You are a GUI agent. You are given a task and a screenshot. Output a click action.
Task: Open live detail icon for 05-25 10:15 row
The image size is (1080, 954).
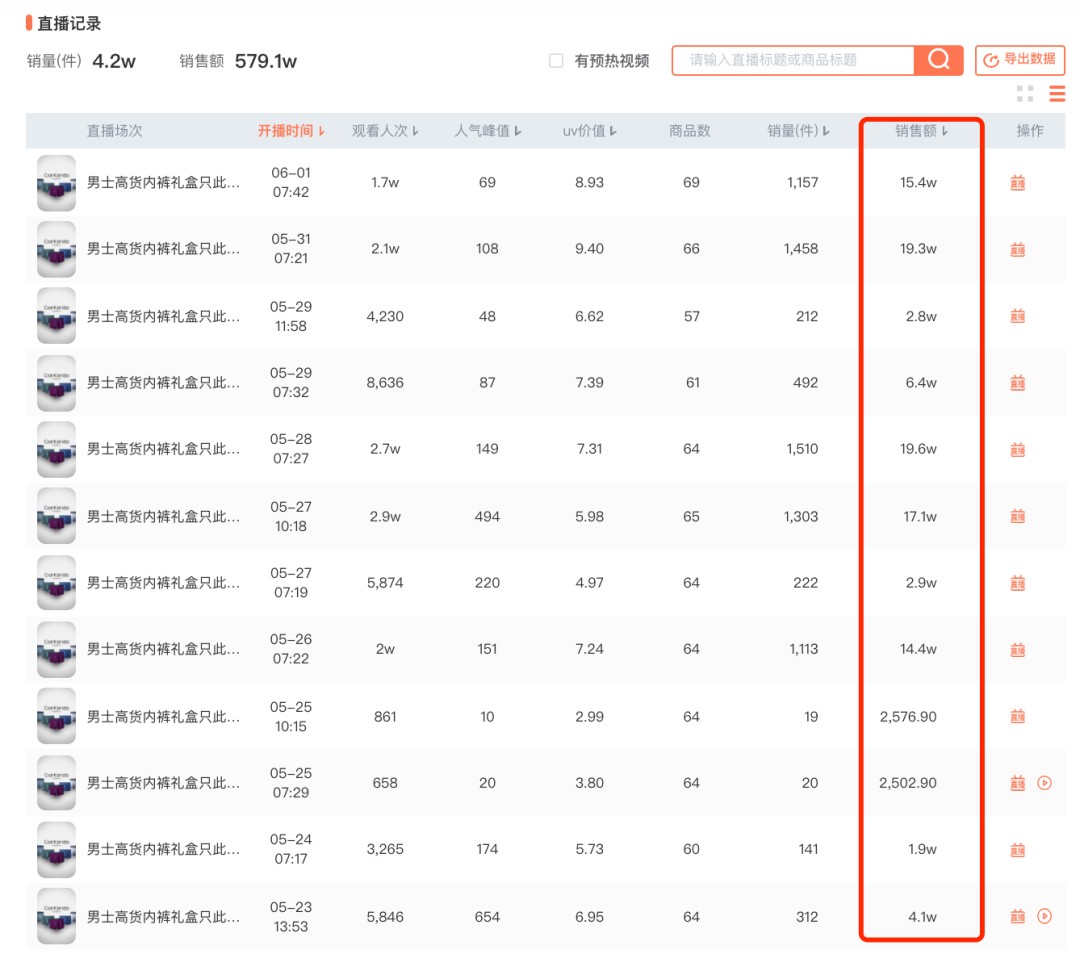click(x=1017, y=716)
